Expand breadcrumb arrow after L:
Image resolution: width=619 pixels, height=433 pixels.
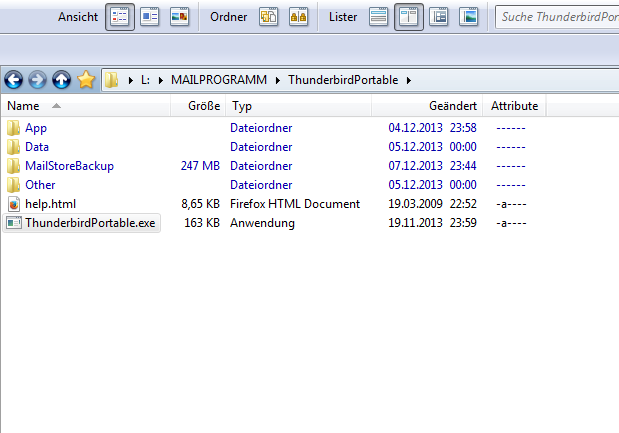[161, 81]
